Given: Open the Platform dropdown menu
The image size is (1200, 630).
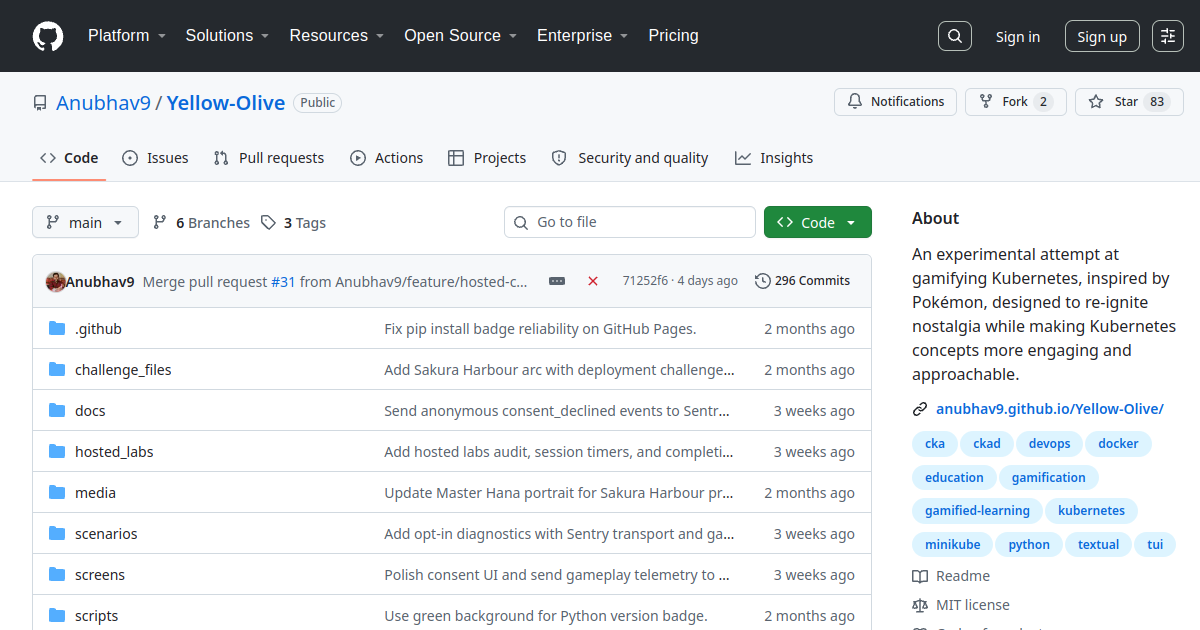Looking at the screenshot, I should point(126,36).
